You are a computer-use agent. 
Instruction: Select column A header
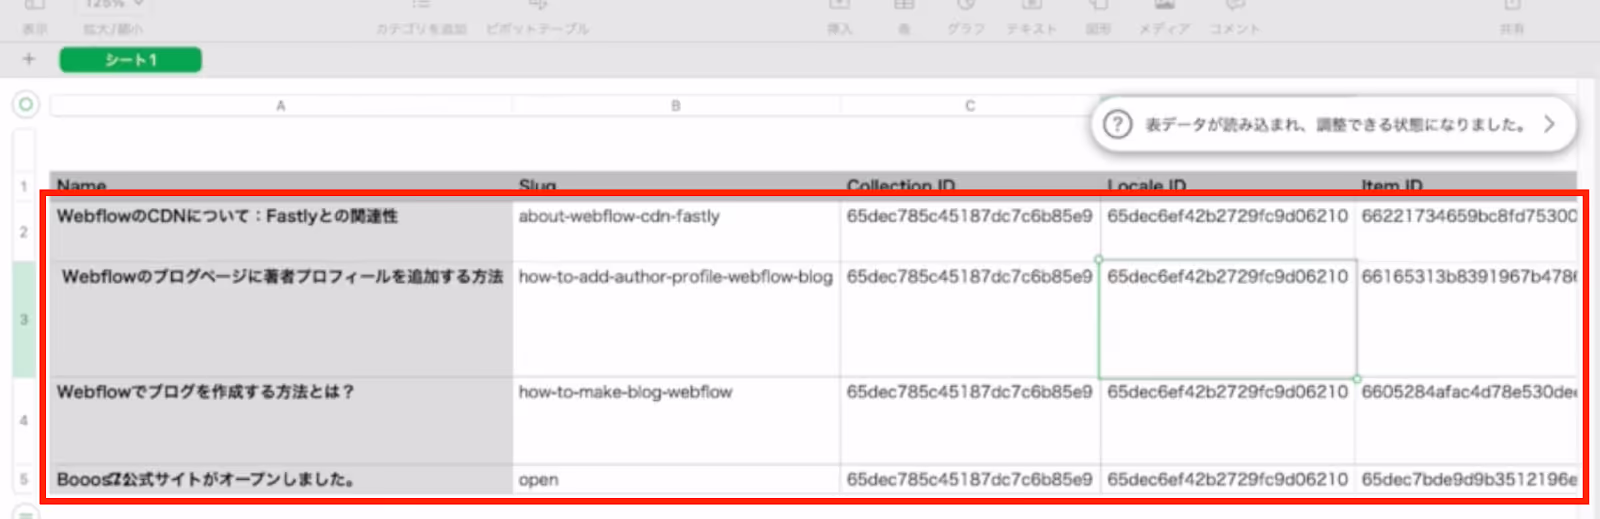point(281,105)
